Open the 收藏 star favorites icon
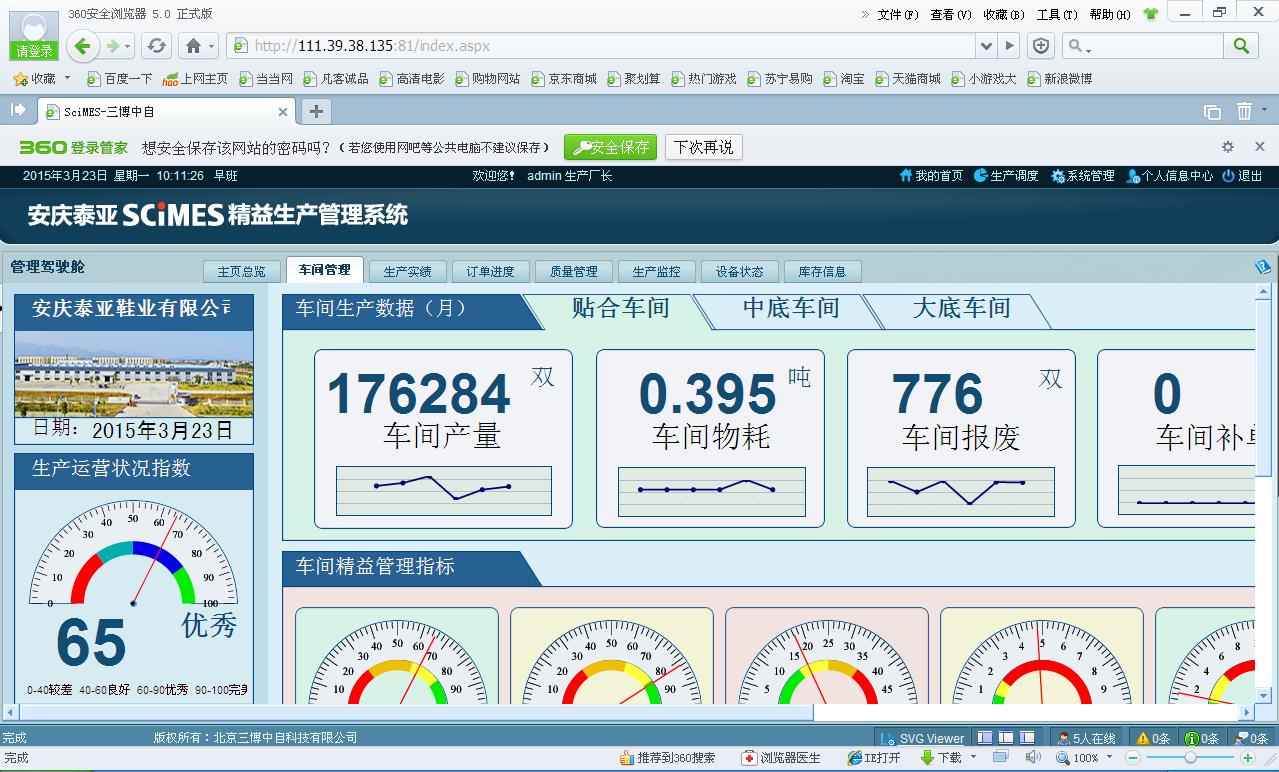 (x=19, y=78)
